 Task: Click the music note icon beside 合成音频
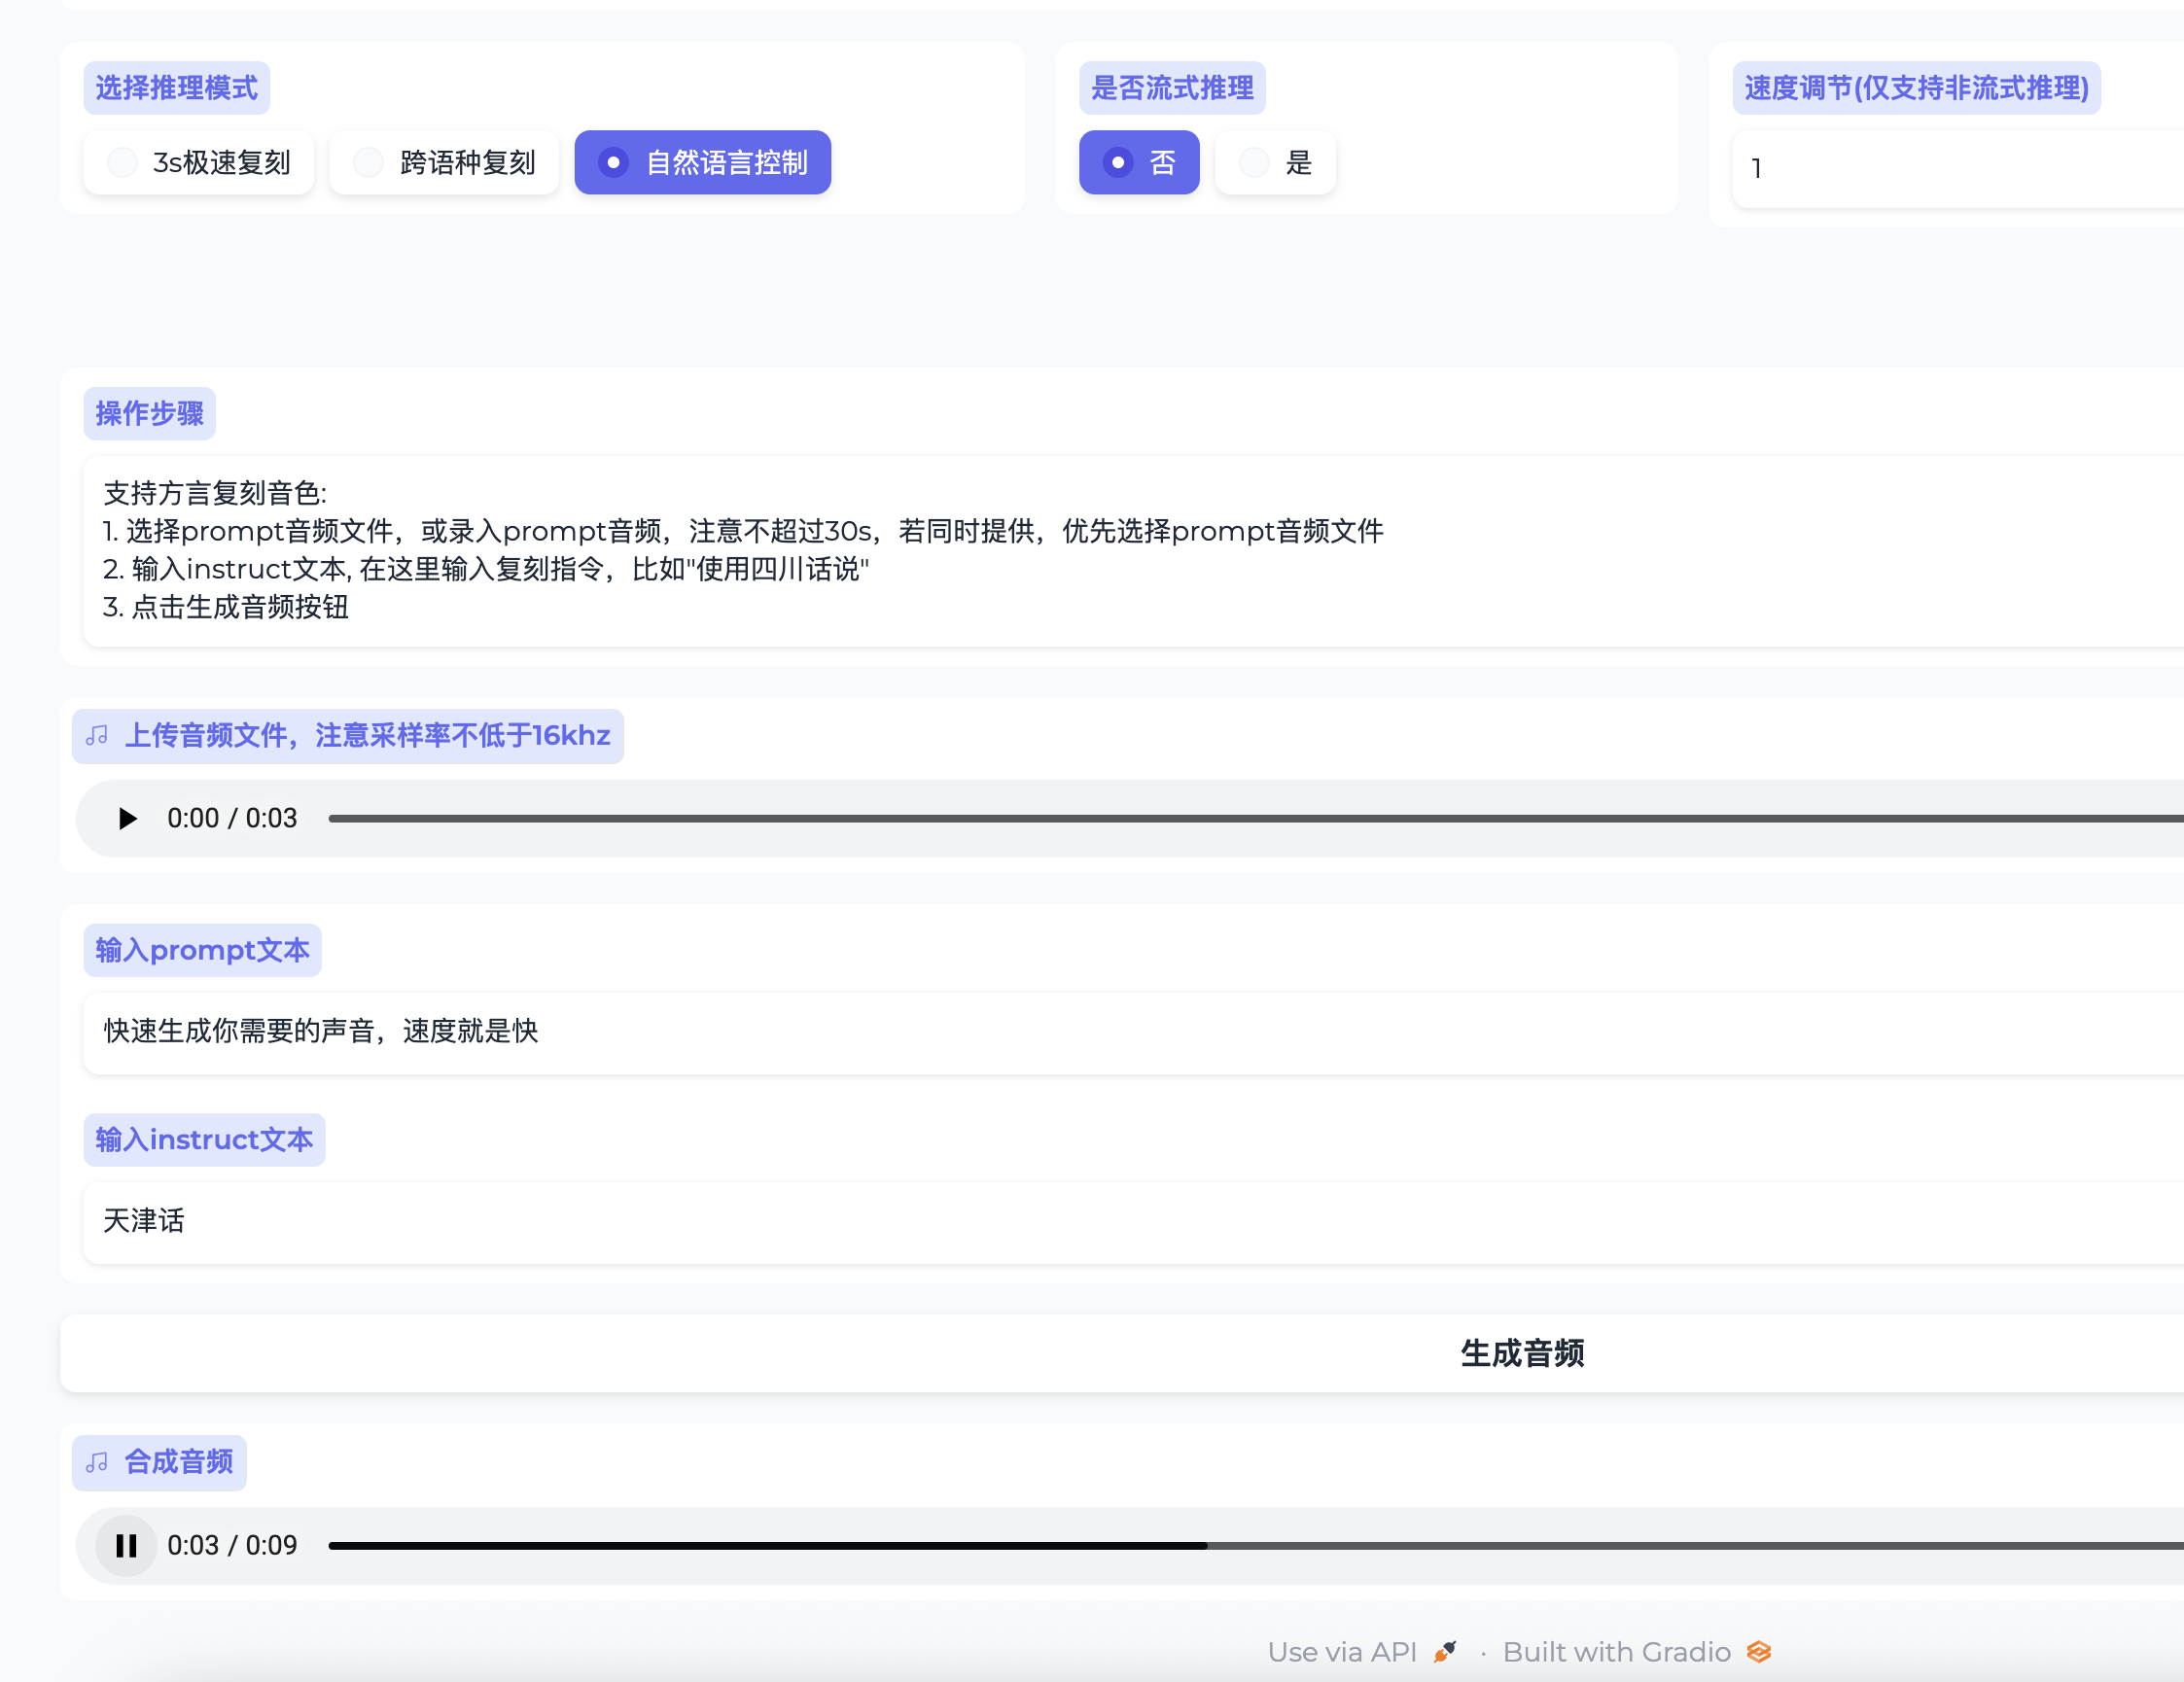(97, 1463)
